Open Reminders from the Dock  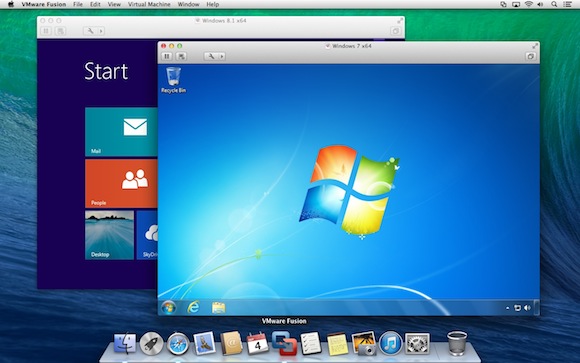311,343
